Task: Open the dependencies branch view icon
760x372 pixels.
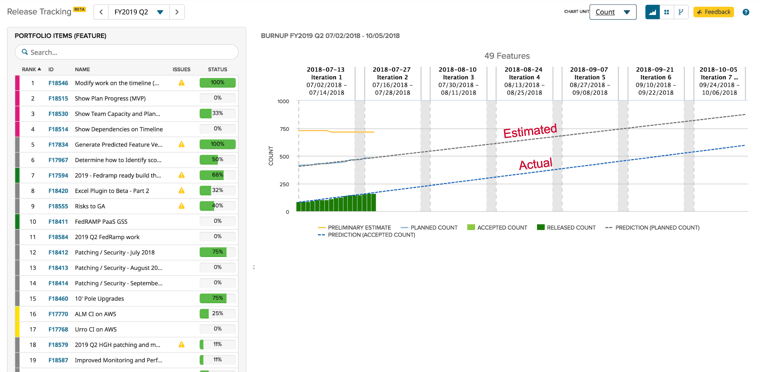Action: point(681,12)
